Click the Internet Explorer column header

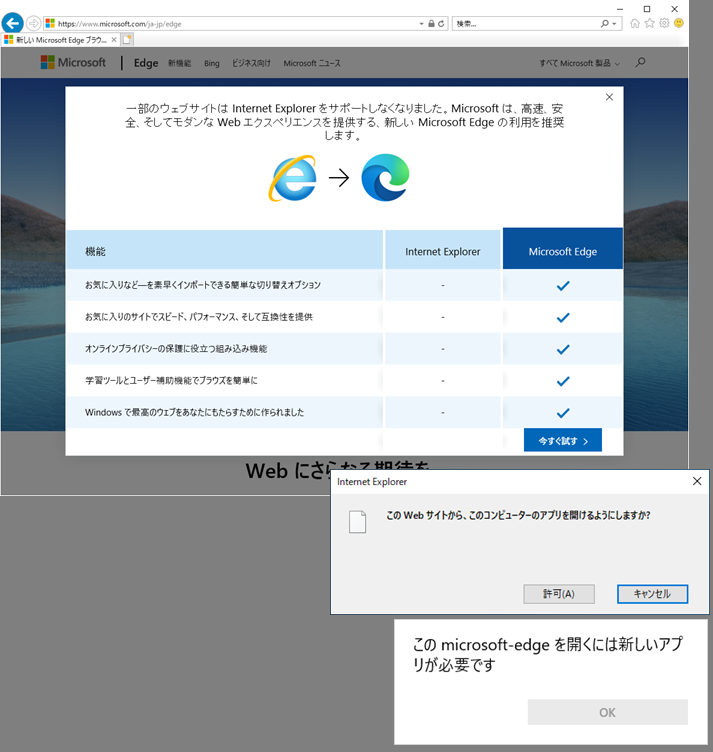tap(443, 251)
